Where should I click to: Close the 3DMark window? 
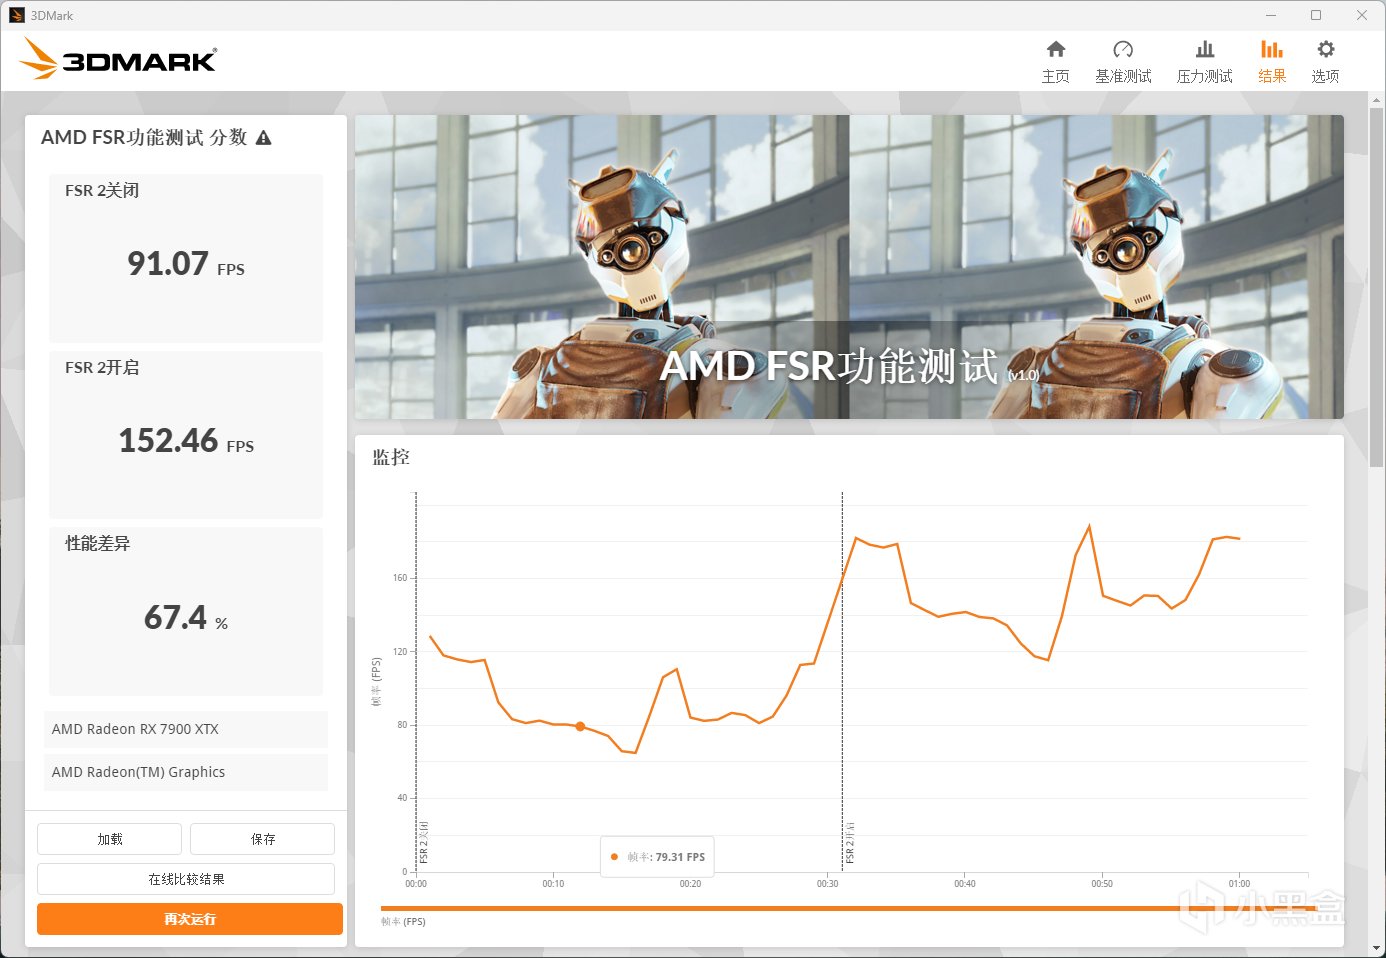click(1362, 15)
